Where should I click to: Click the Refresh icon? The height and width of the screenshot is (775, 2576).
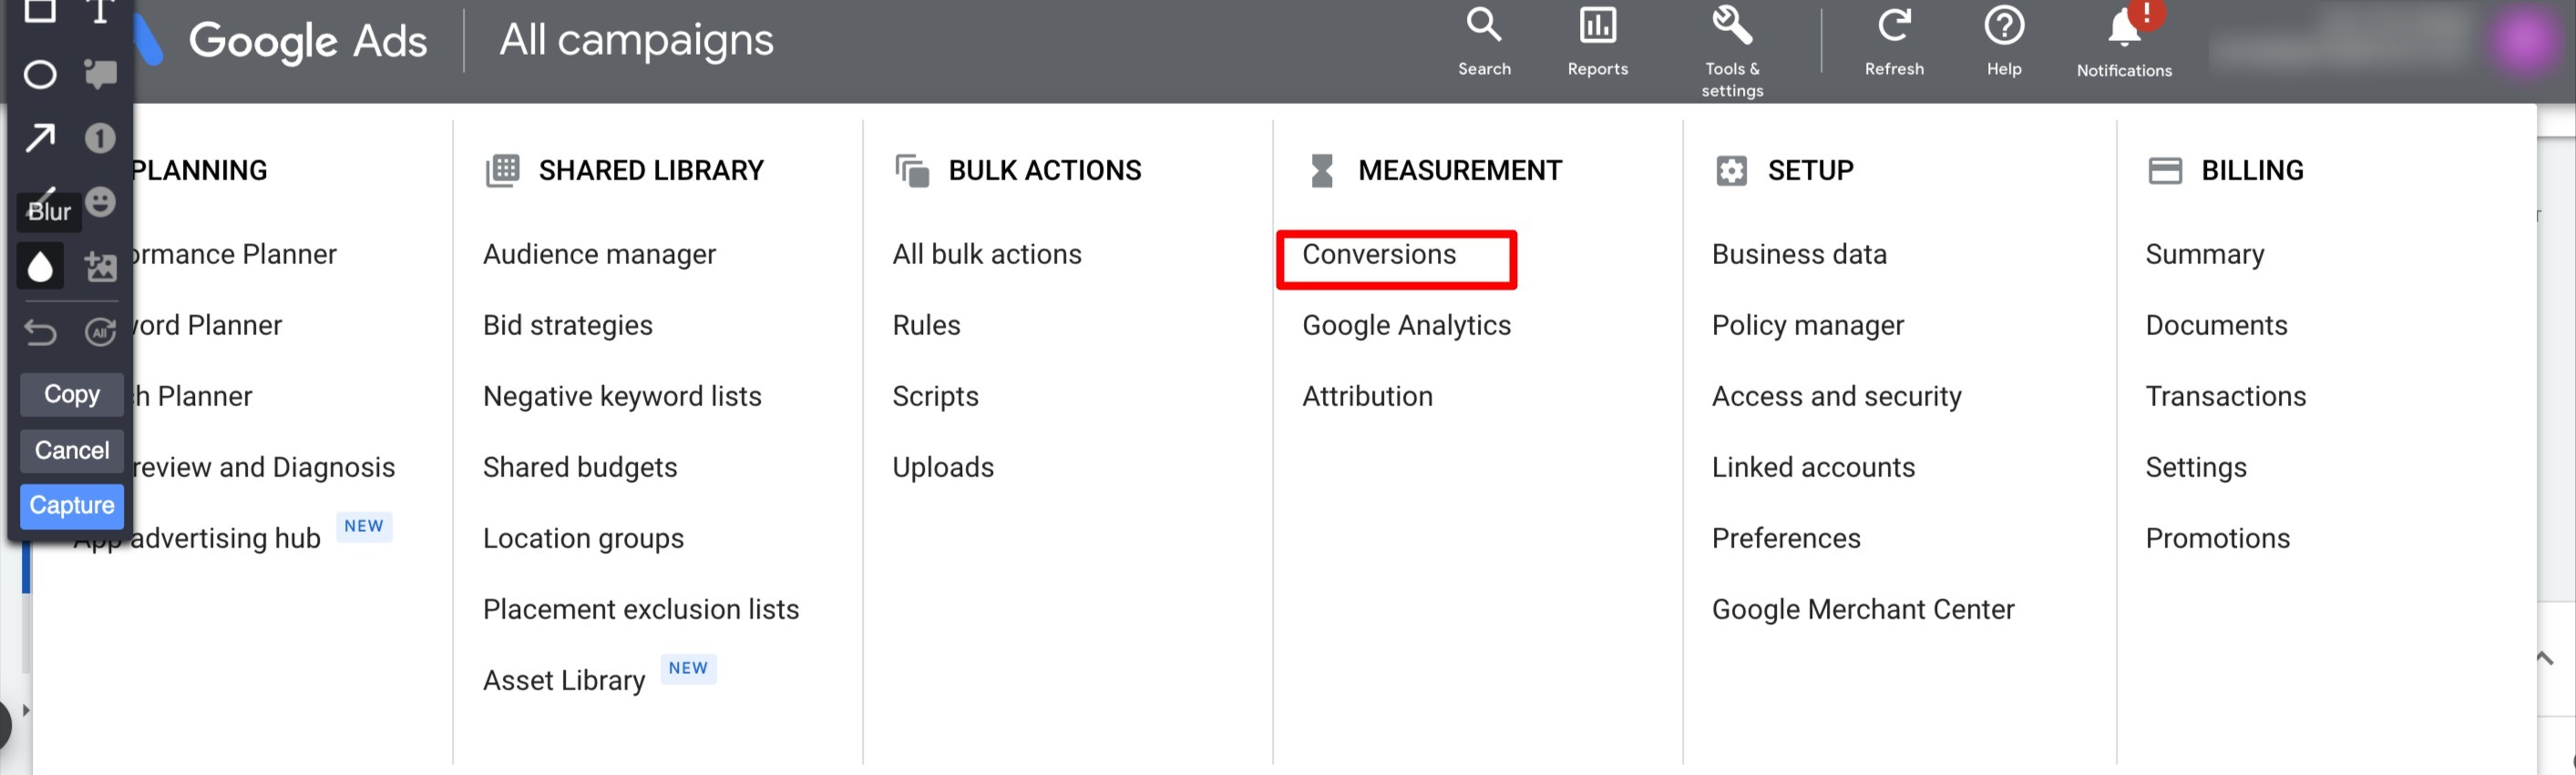[x=1894, y=40]
